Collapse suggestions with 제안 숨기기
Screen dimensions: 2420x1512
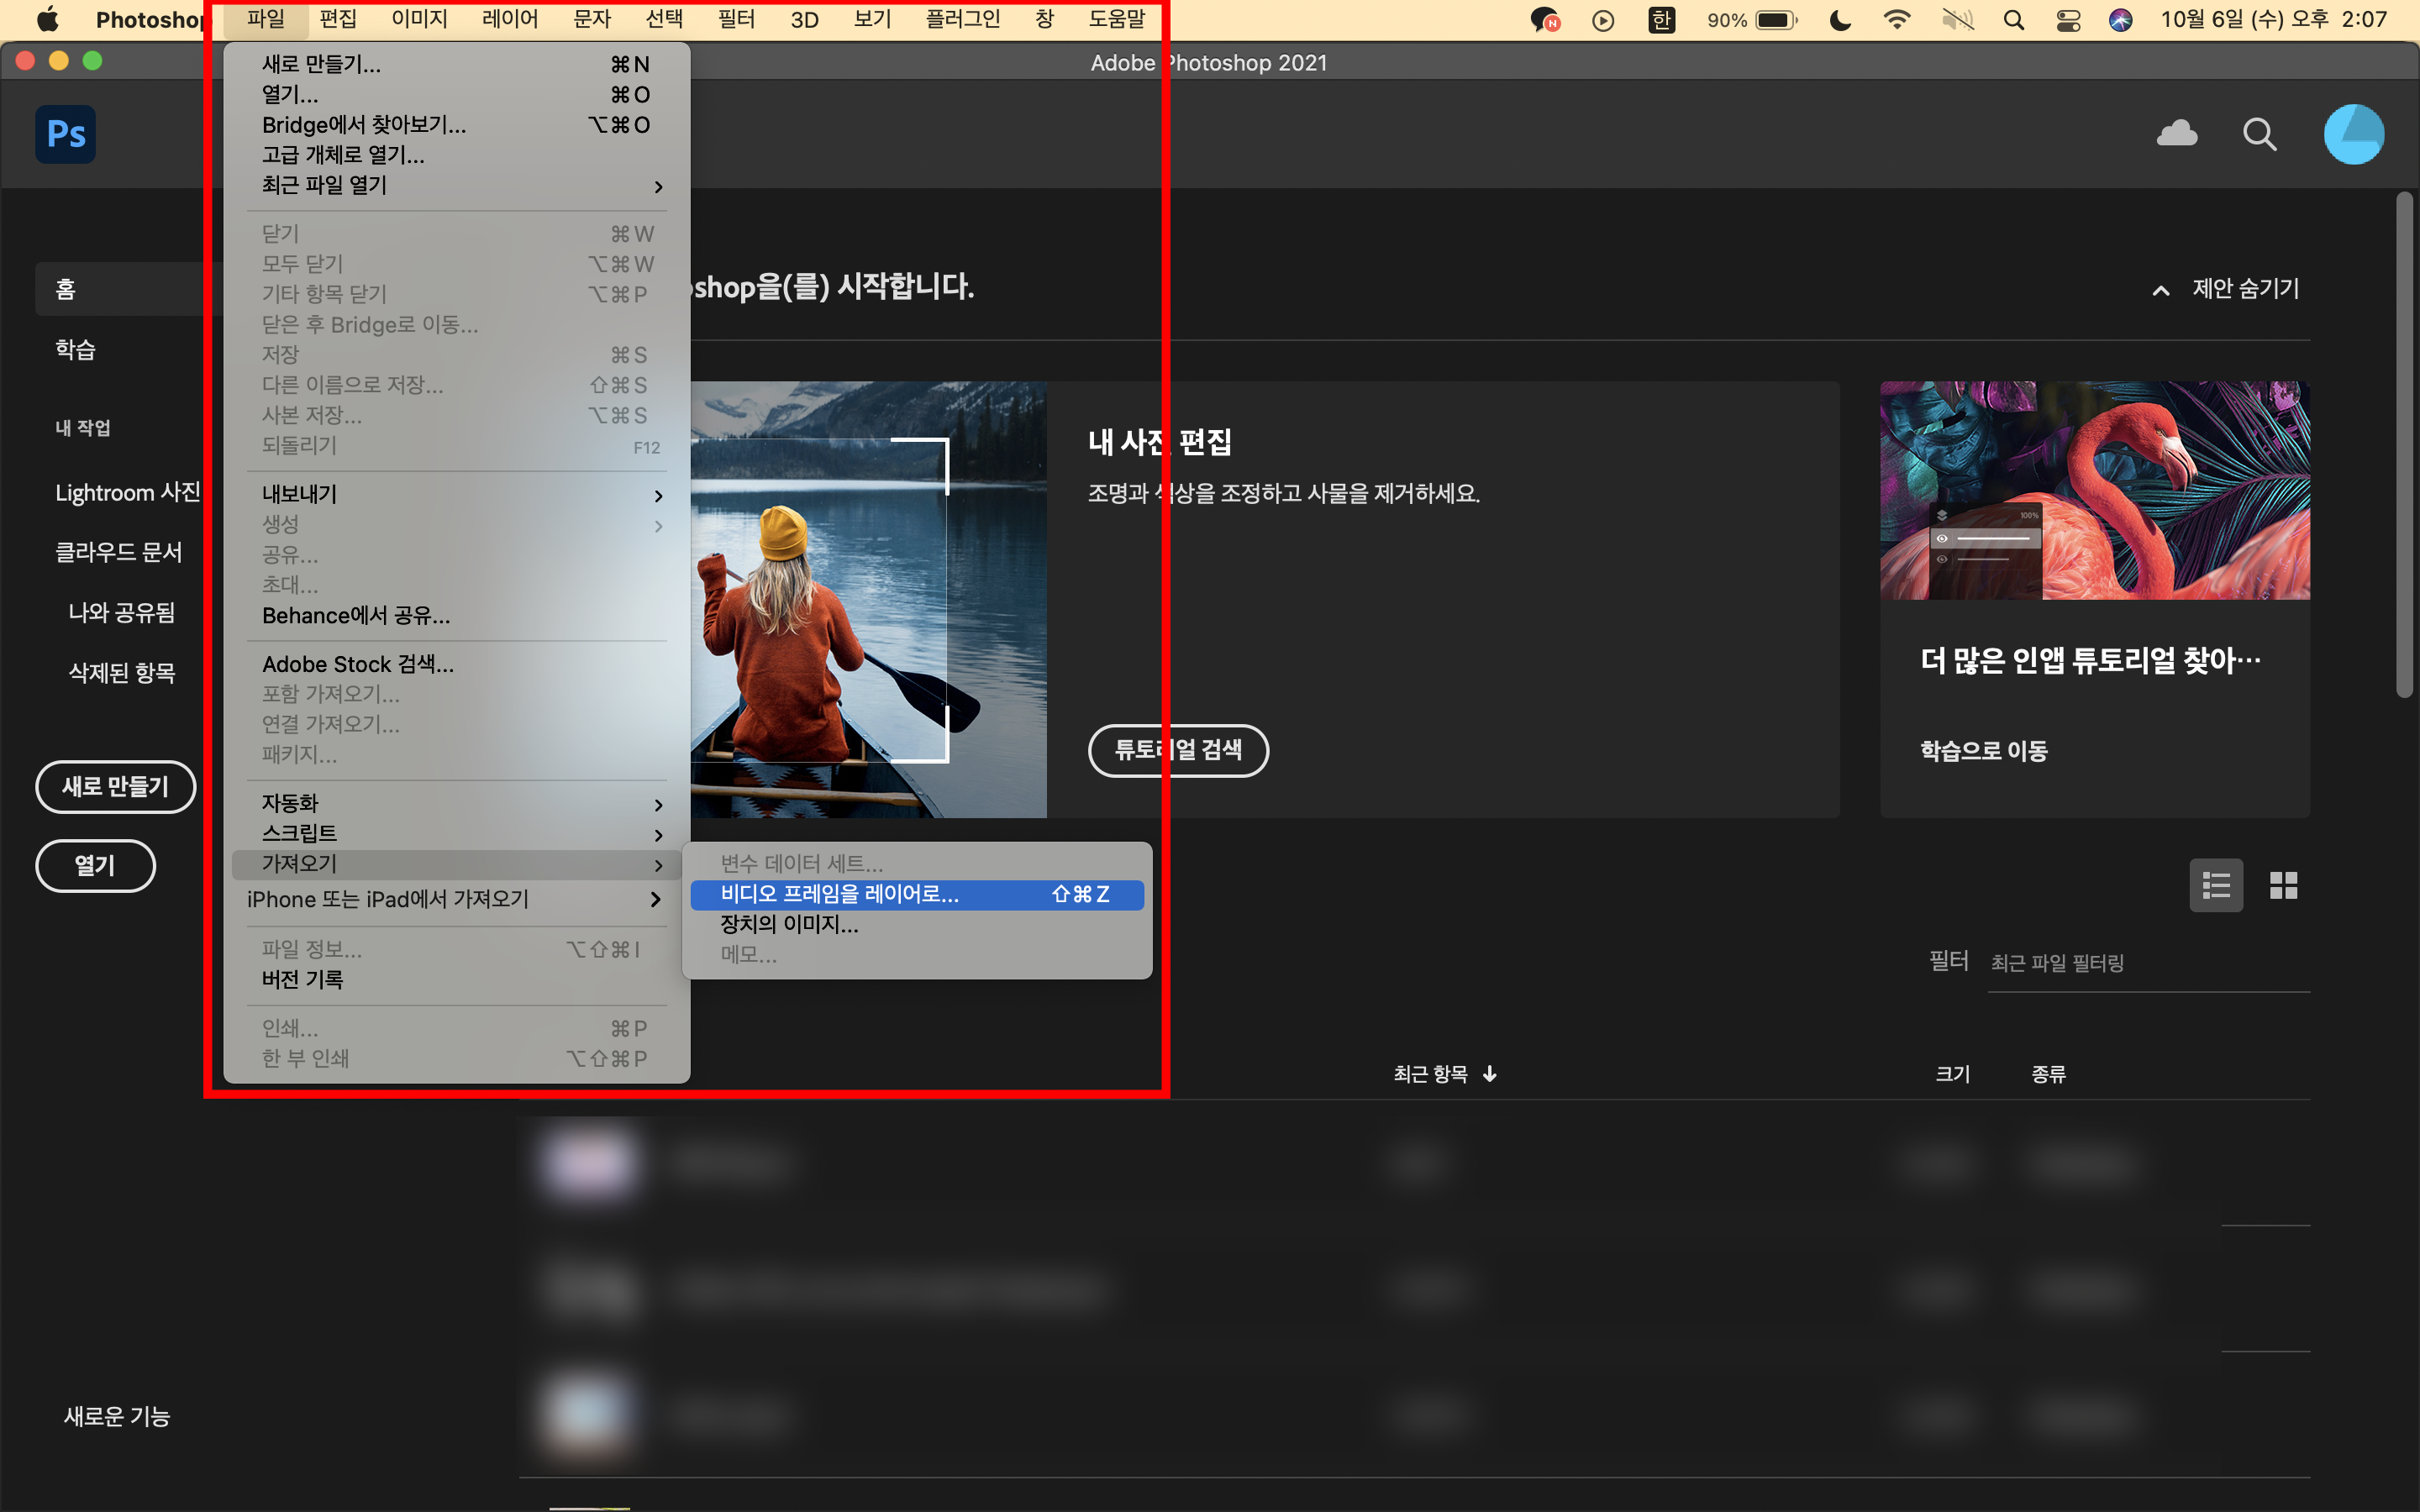click(x=2225, y=289)
